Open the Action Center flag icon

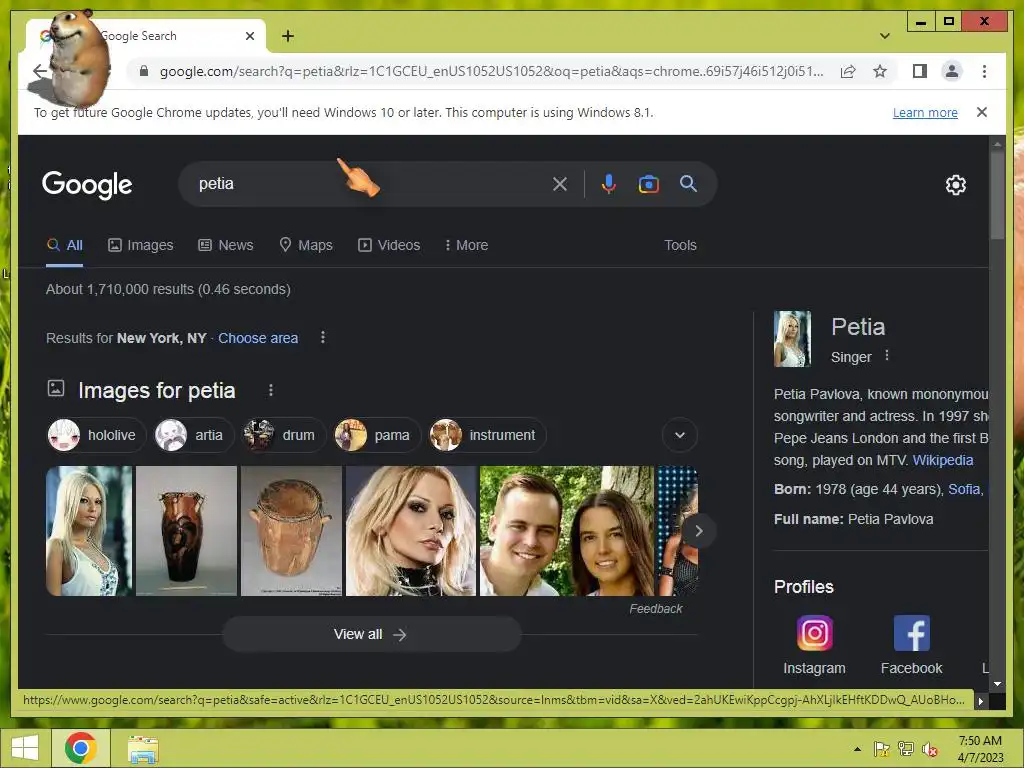[x=881, y=749]
